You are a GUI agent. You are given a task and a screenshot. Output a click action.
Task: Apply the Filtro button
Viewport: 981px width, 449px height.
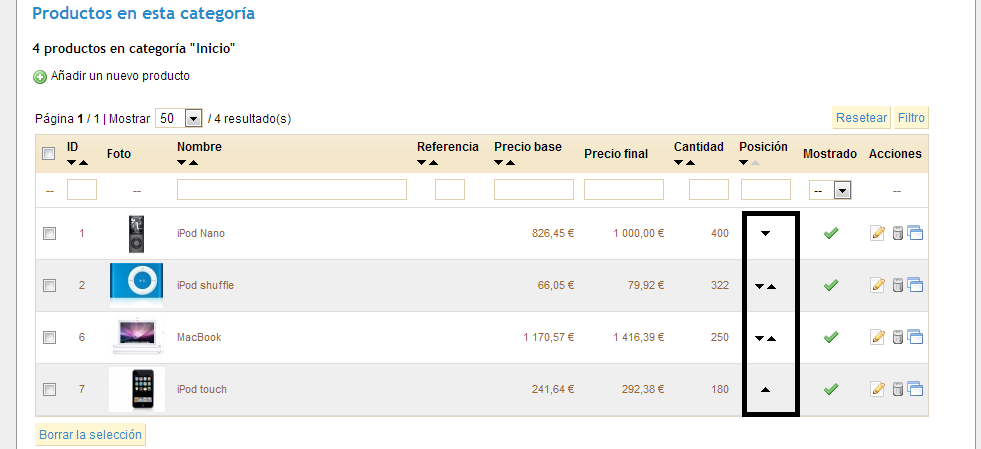tap(910, 118)
